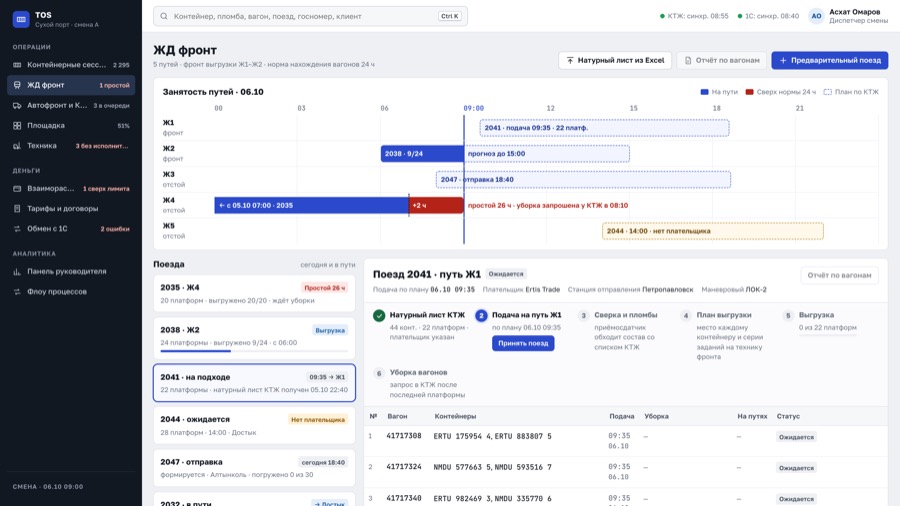This screenshot has height=506, width=900.
Task: Click Принять поезд button
Action: 523,343
